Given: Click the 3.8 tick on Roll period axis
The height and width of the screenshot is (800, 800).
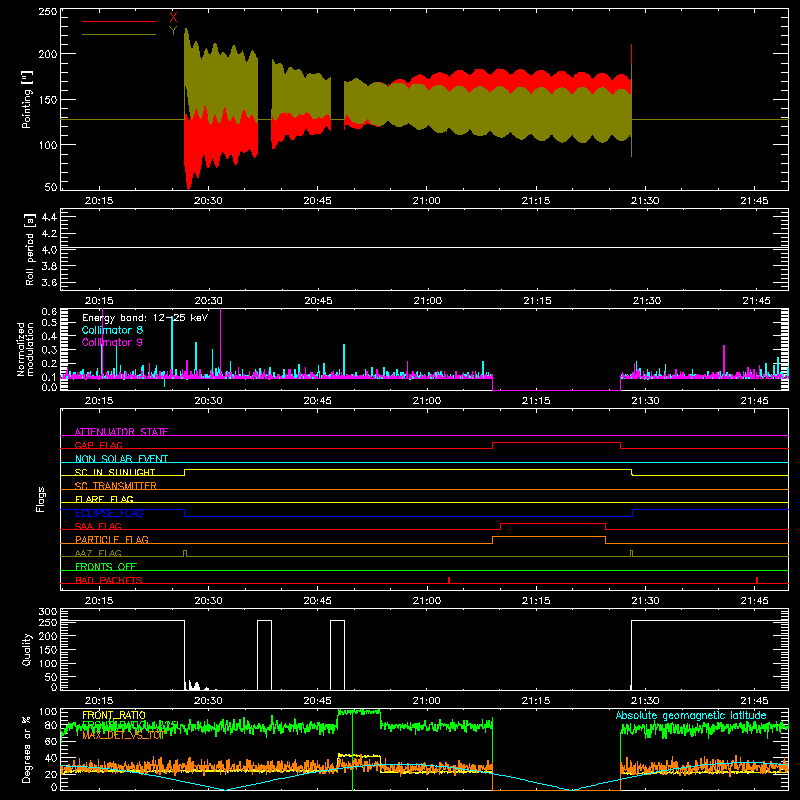Looking at the screenshot, I should pyautogui.click(x=49, y=266).
